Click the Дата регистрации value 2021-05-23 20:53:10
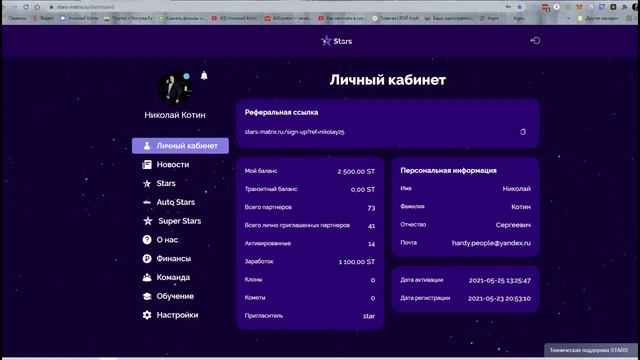The width and height of the screenshot is (640, 360). pyautogui.click(x=499, y=298)
